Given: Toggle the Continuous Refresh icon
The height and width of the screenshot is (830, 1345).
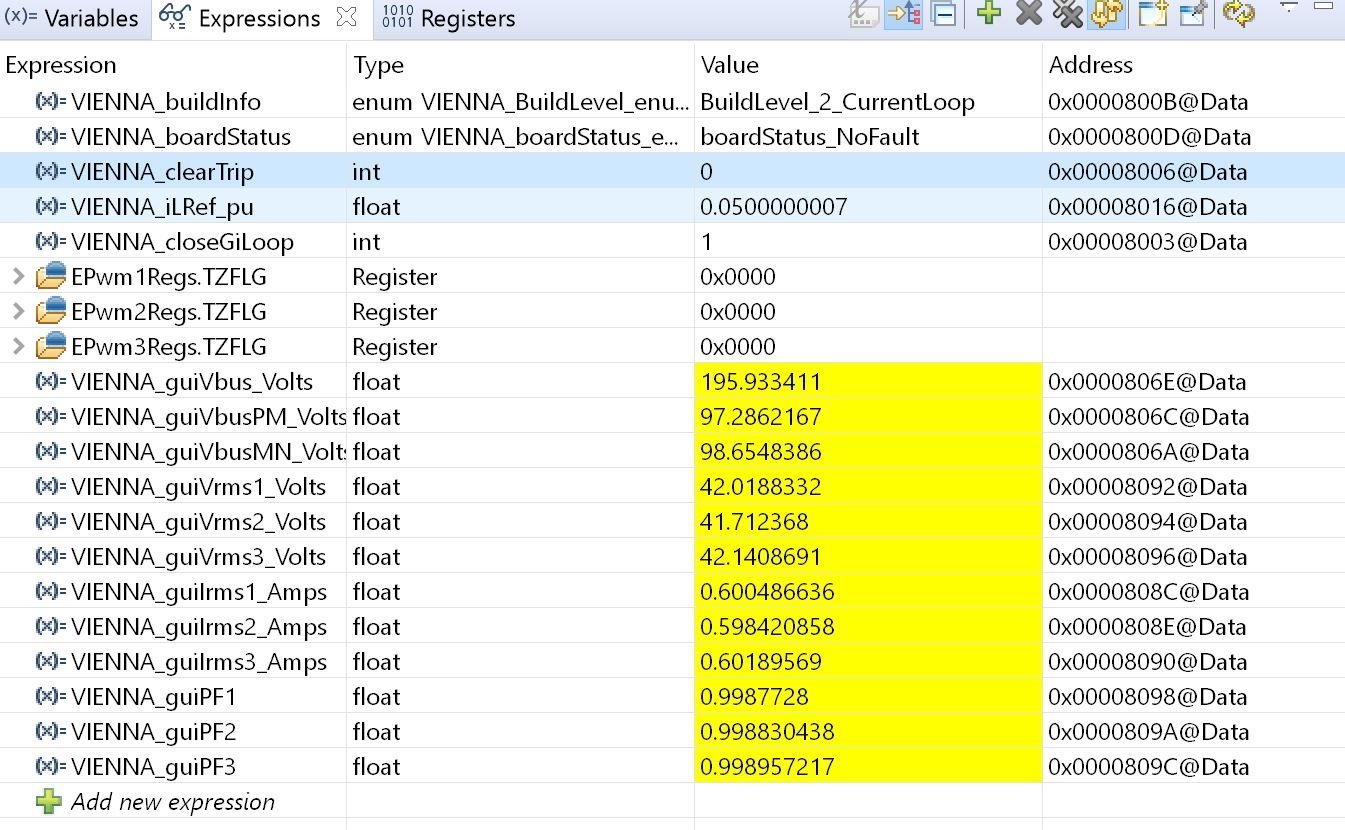Looking at the screenshot, I should pyautogui.click(x=1108, y=14).
